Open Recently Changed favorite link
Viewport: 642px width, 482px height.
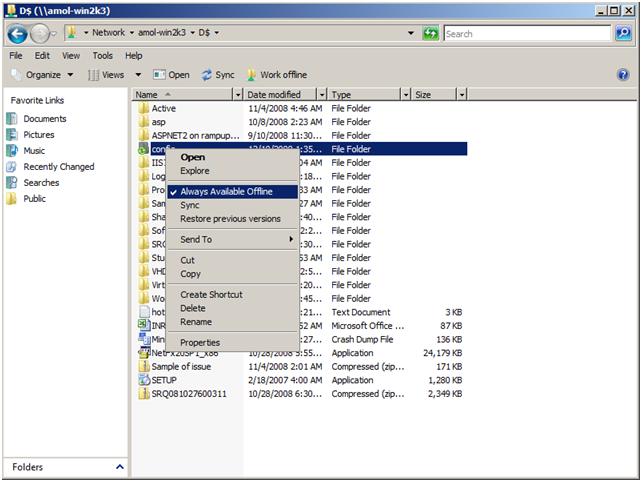coord(59,167)
